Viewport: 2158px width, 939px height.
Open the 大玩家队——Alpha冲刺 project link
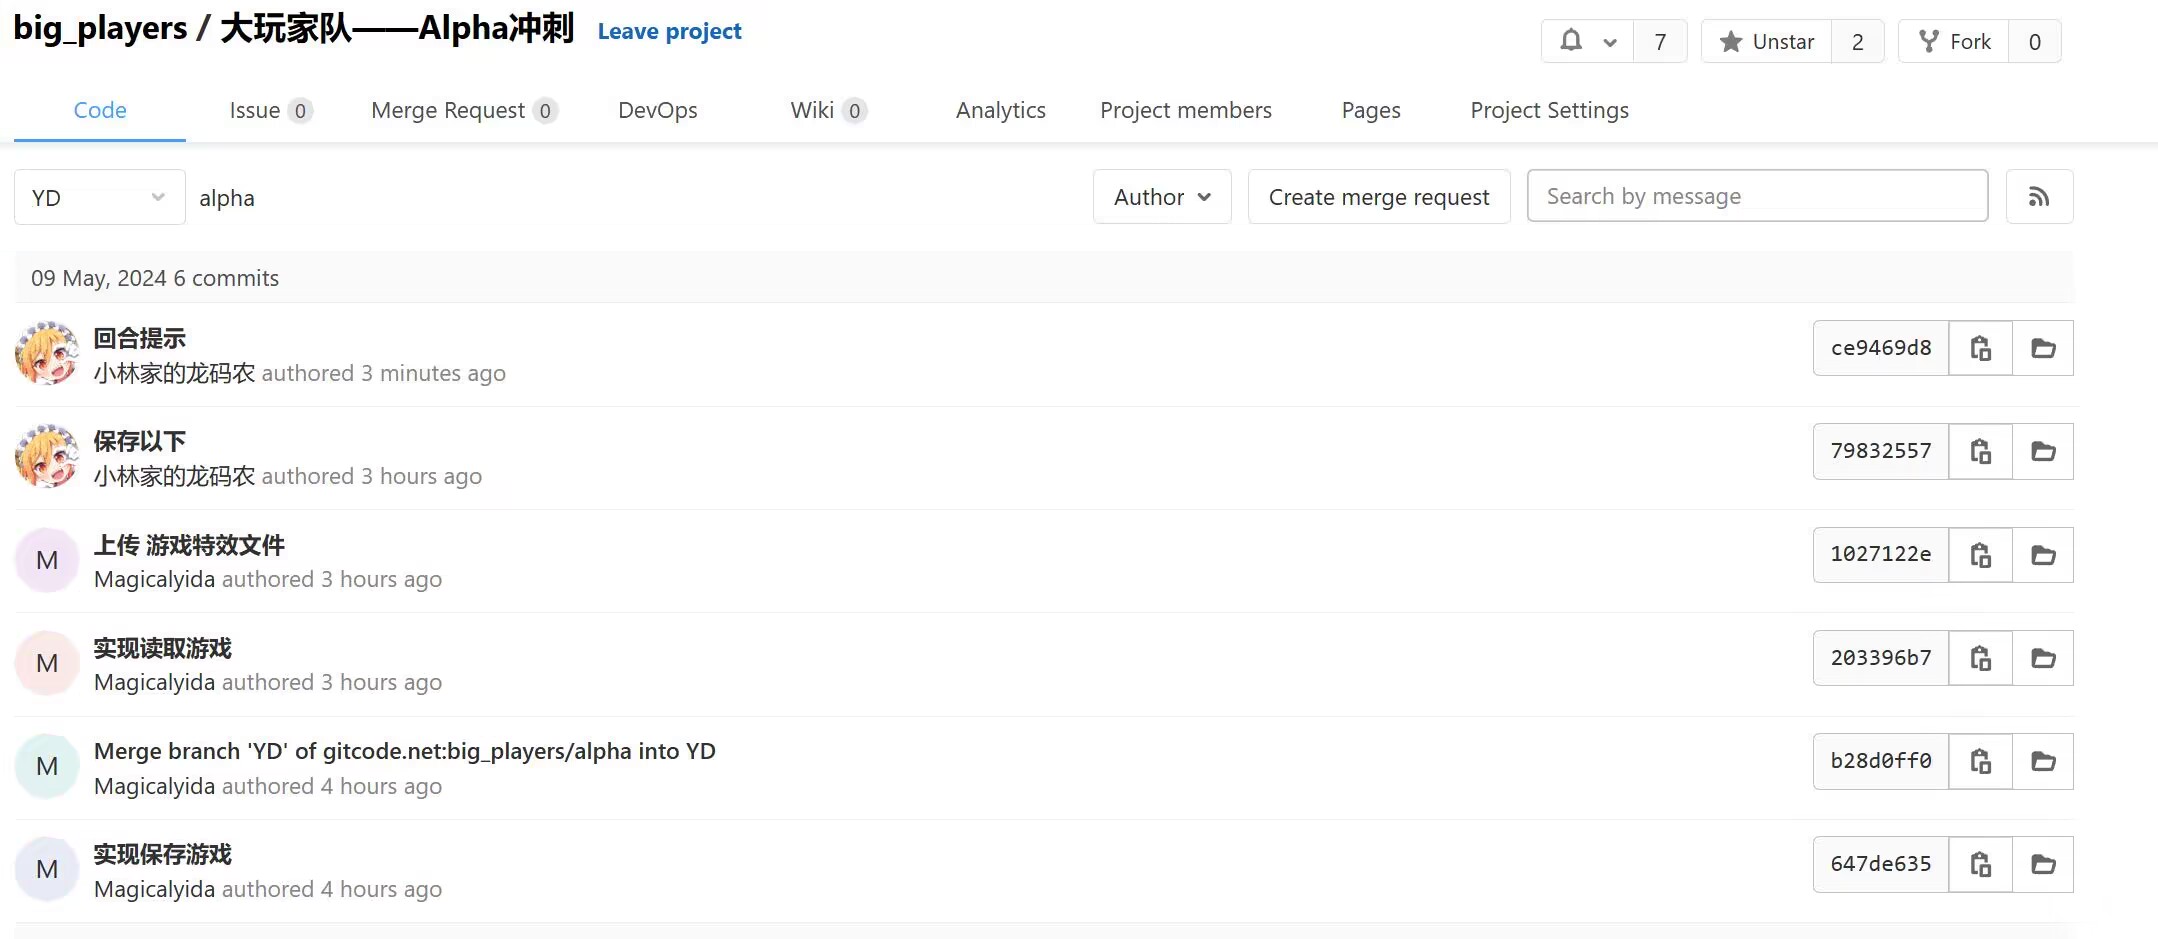pyautogui.click(x=397, y=28)
